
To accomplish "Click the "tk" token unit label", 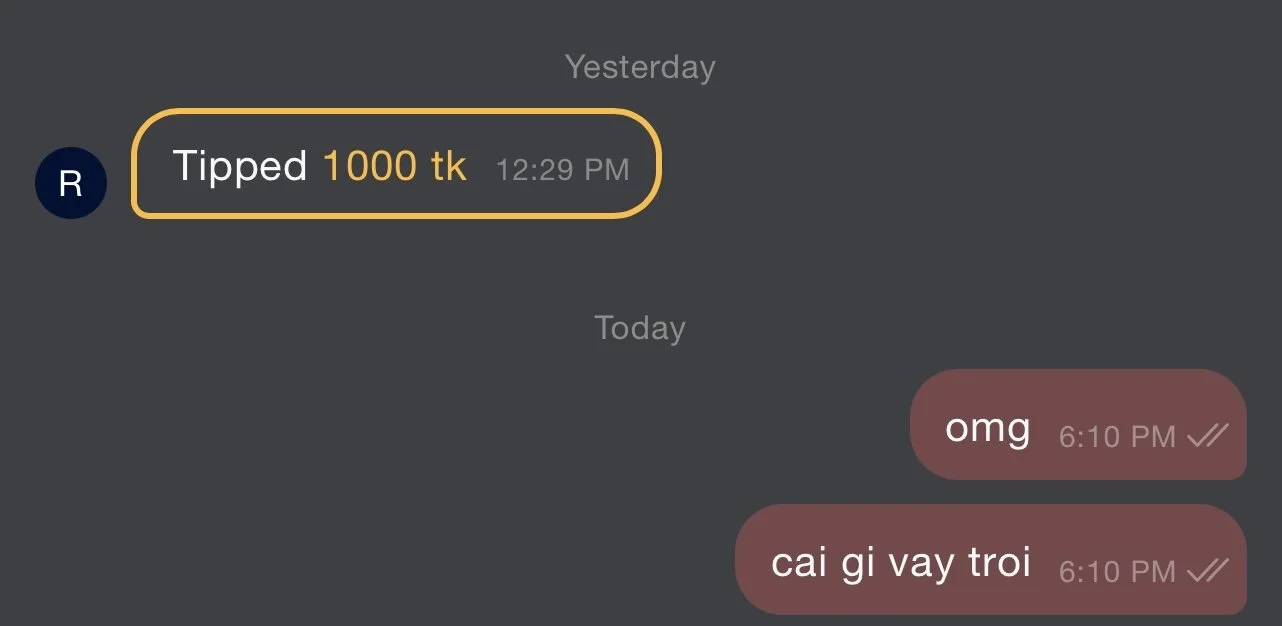I will [449, 166].
